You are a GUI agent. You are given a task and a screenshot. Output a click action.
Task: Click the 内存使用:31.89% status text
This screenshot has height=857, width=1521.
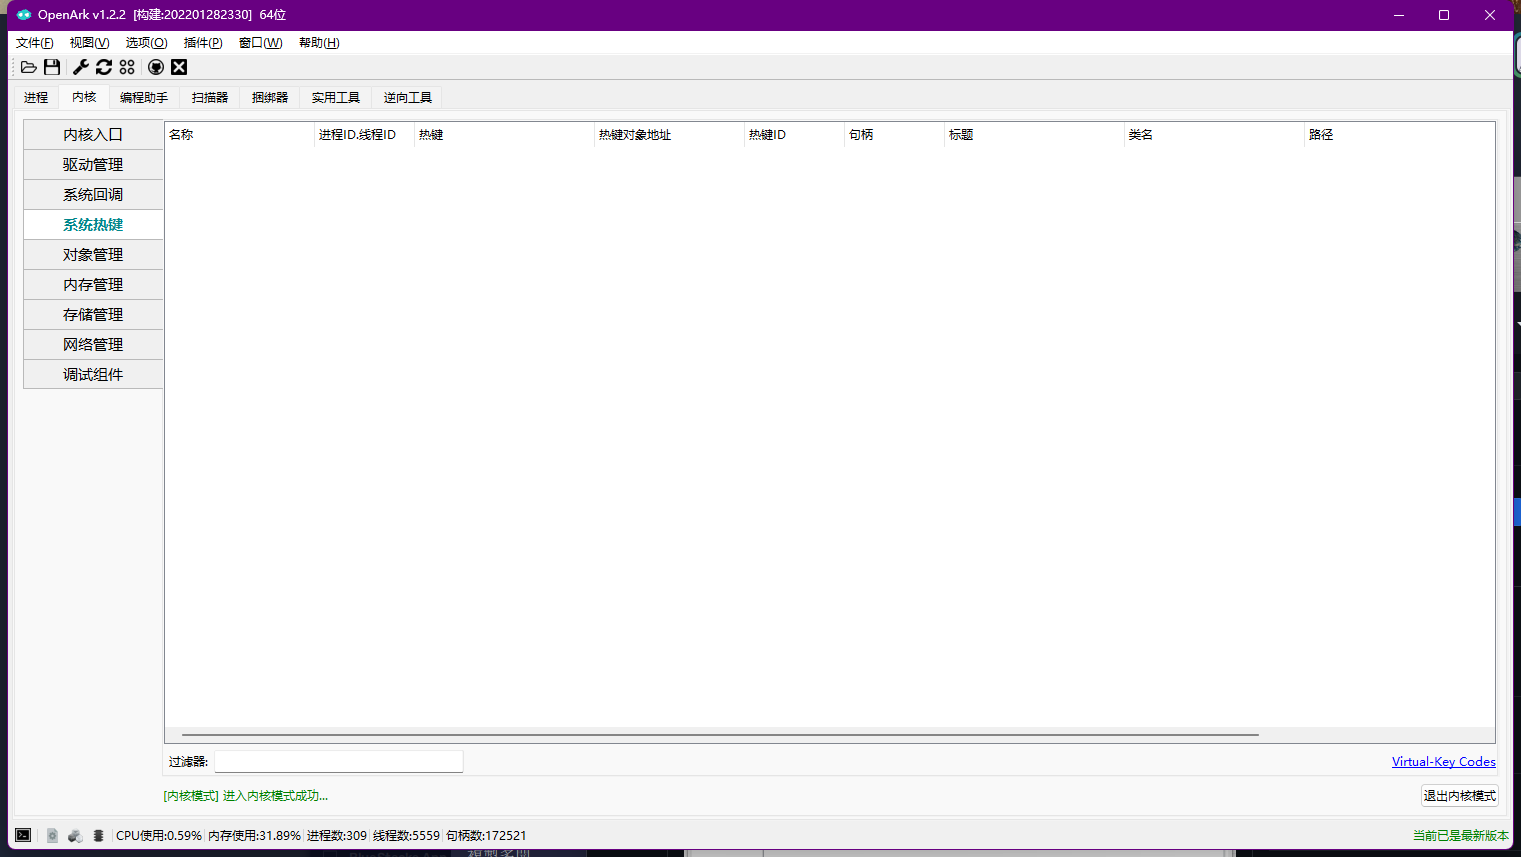pyautogui.click(x=254, y=836)
